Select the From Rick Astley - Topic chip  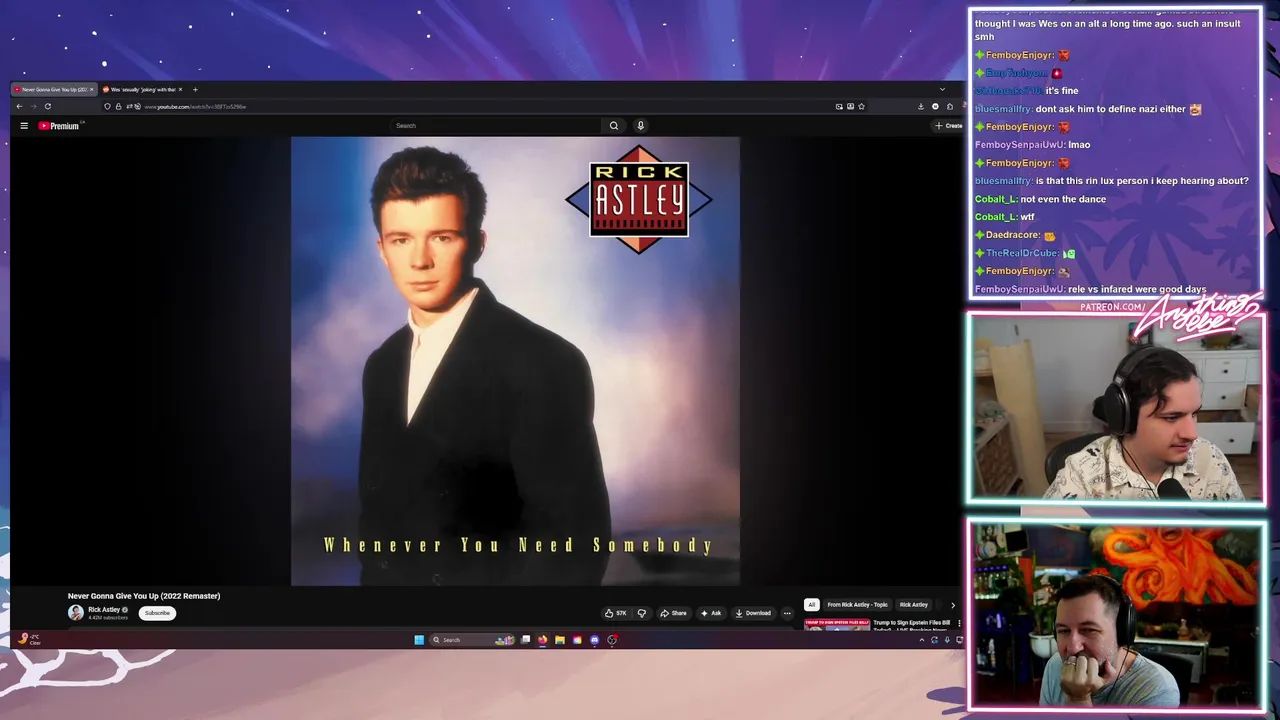pyautogui.click(x=857, y=605)
